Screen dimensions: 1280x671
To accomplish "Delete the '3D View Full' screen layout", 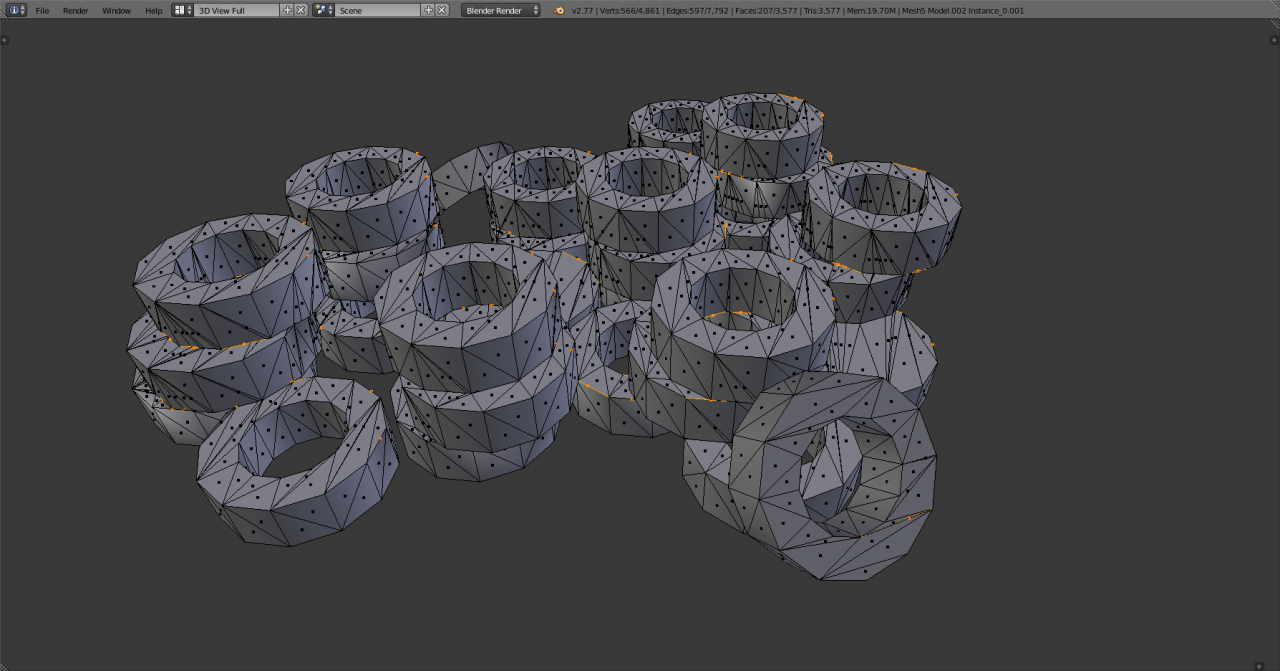I will [x=301, y=10].
